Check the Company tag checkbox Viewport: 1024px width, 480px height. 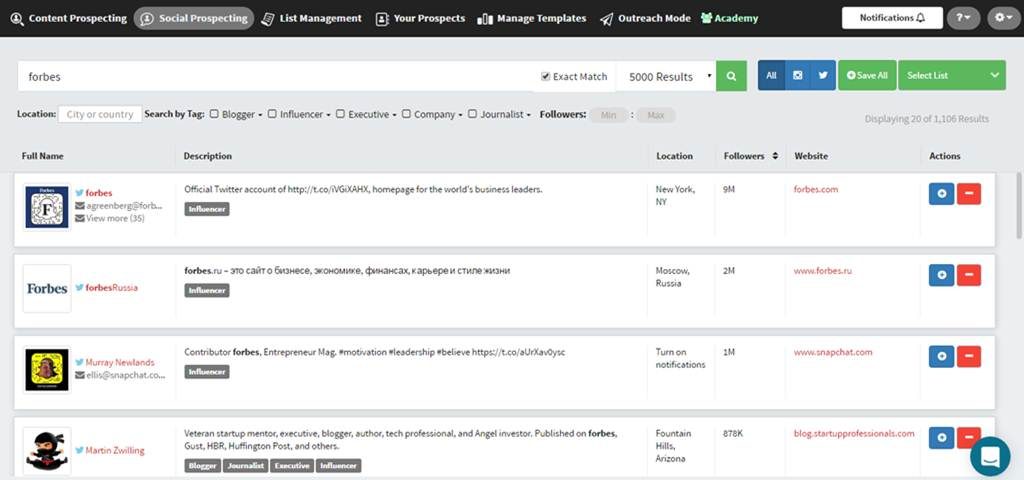pyautogui.click(x=406, y=114)
